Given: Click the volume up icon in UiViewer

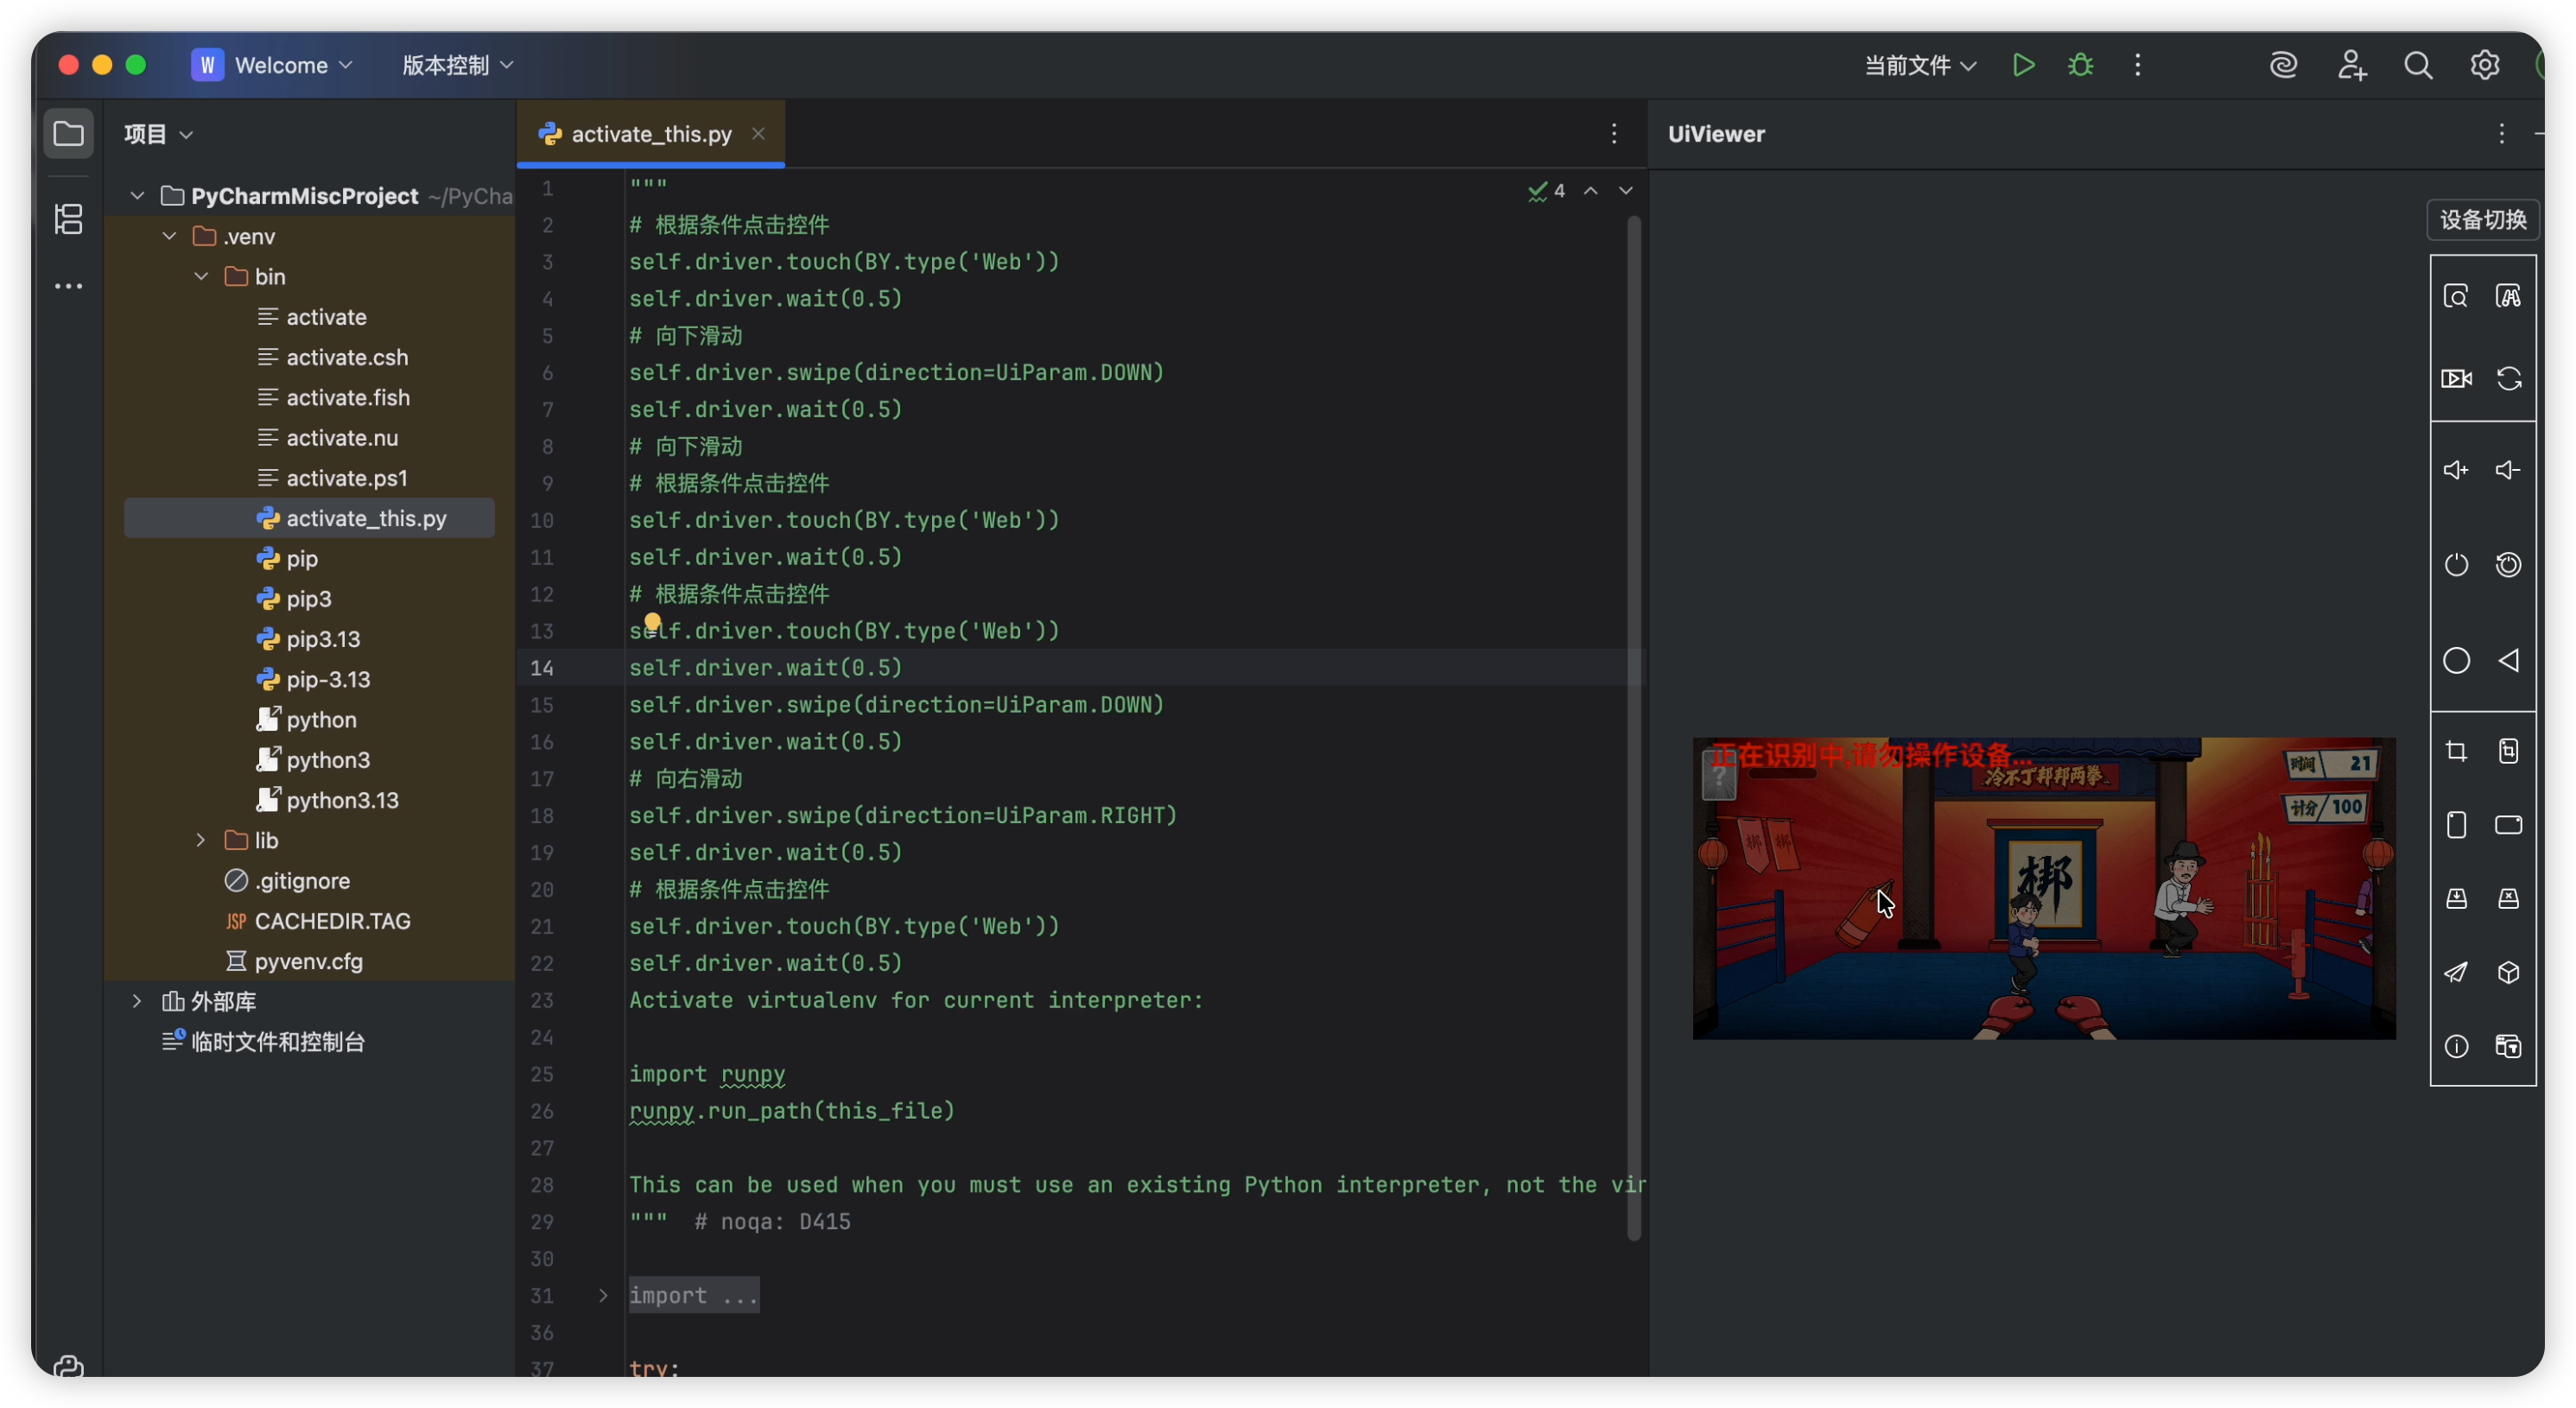Looking at the screenshot, I should [x=2456, y=470].
